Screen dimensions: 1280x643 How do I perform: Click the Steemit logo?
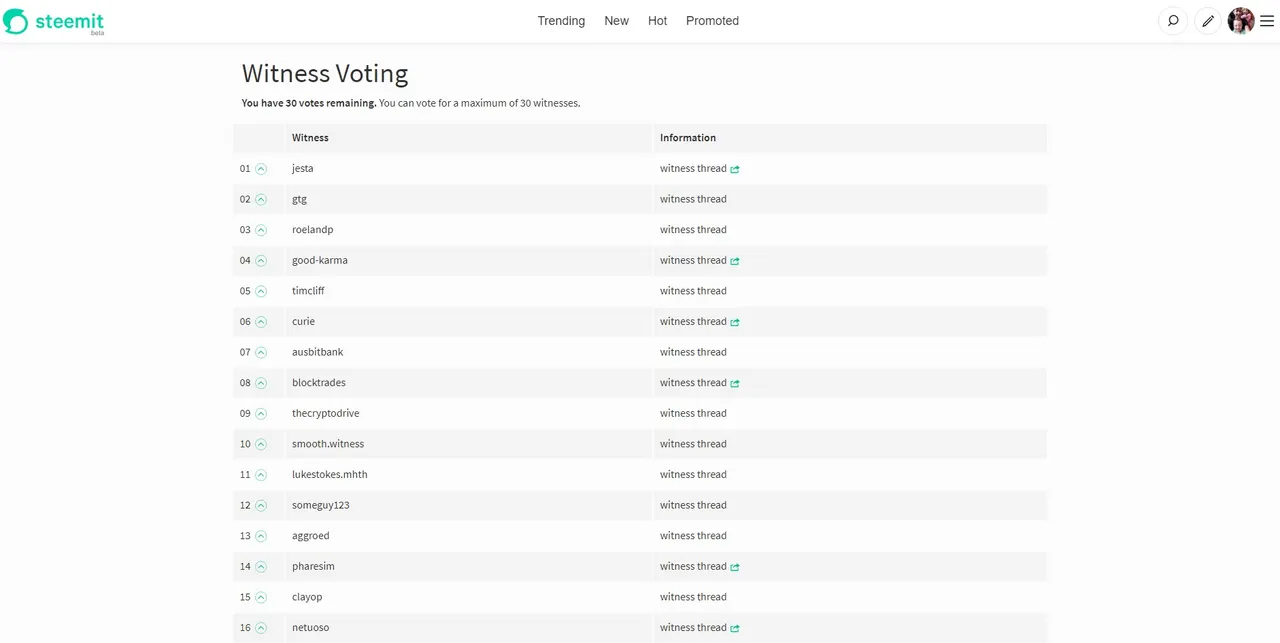coord(54,21)
